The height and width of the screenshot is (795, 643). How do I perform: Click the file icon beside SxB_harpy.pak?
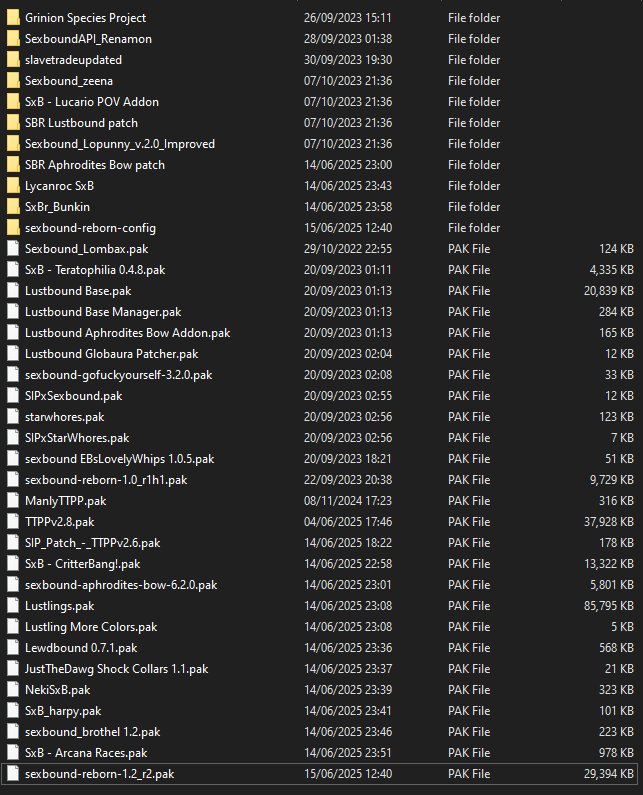[x=13, y=710]
